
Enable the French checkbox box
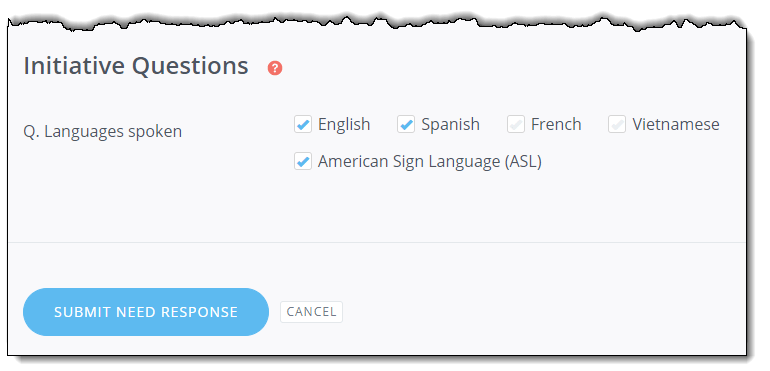click(516, 124)
